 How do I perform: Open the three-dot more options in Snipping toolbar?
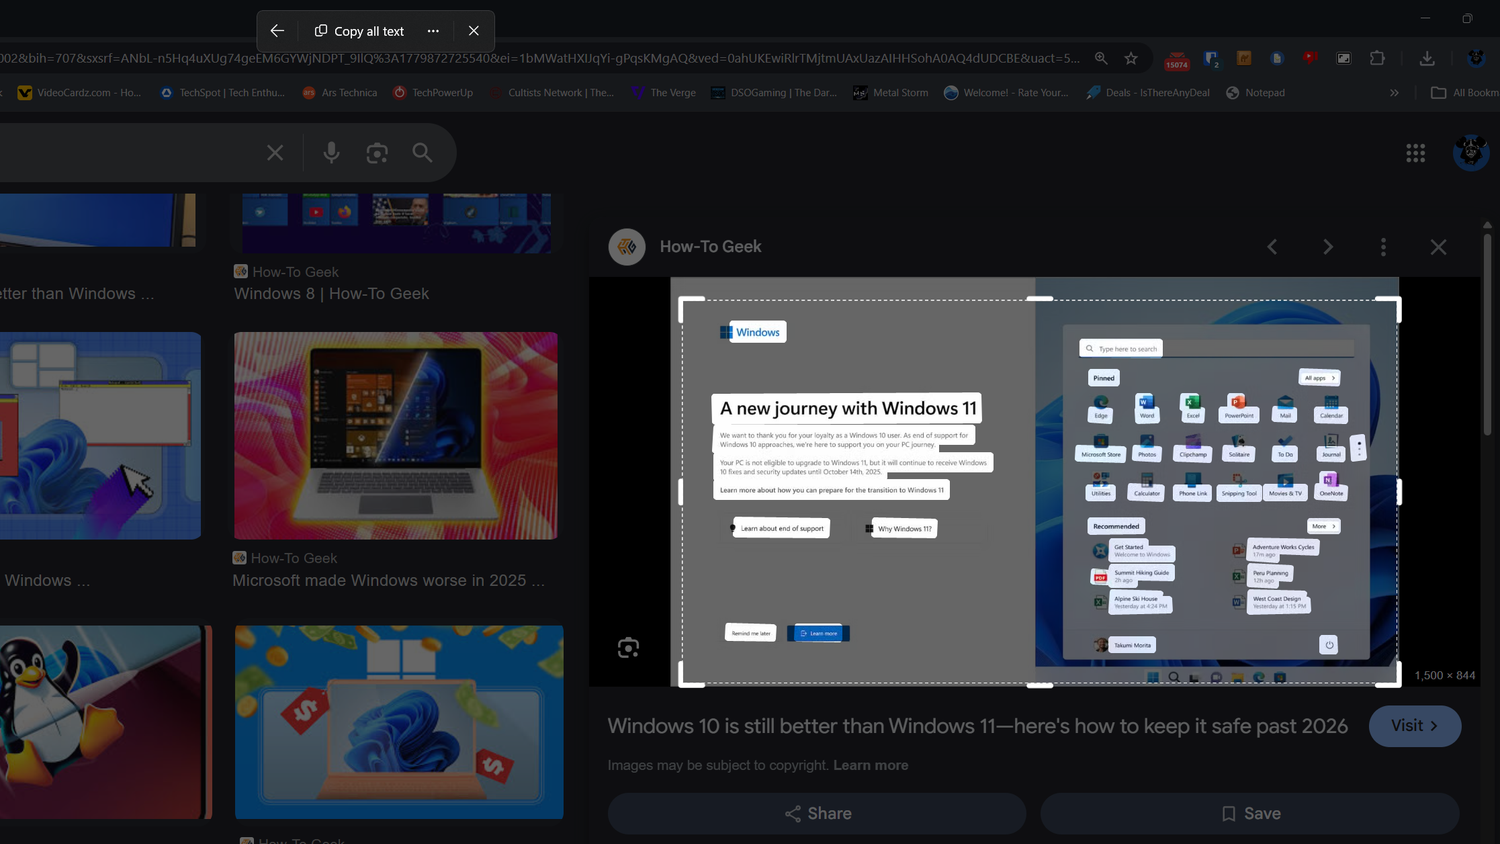(433, 31)
